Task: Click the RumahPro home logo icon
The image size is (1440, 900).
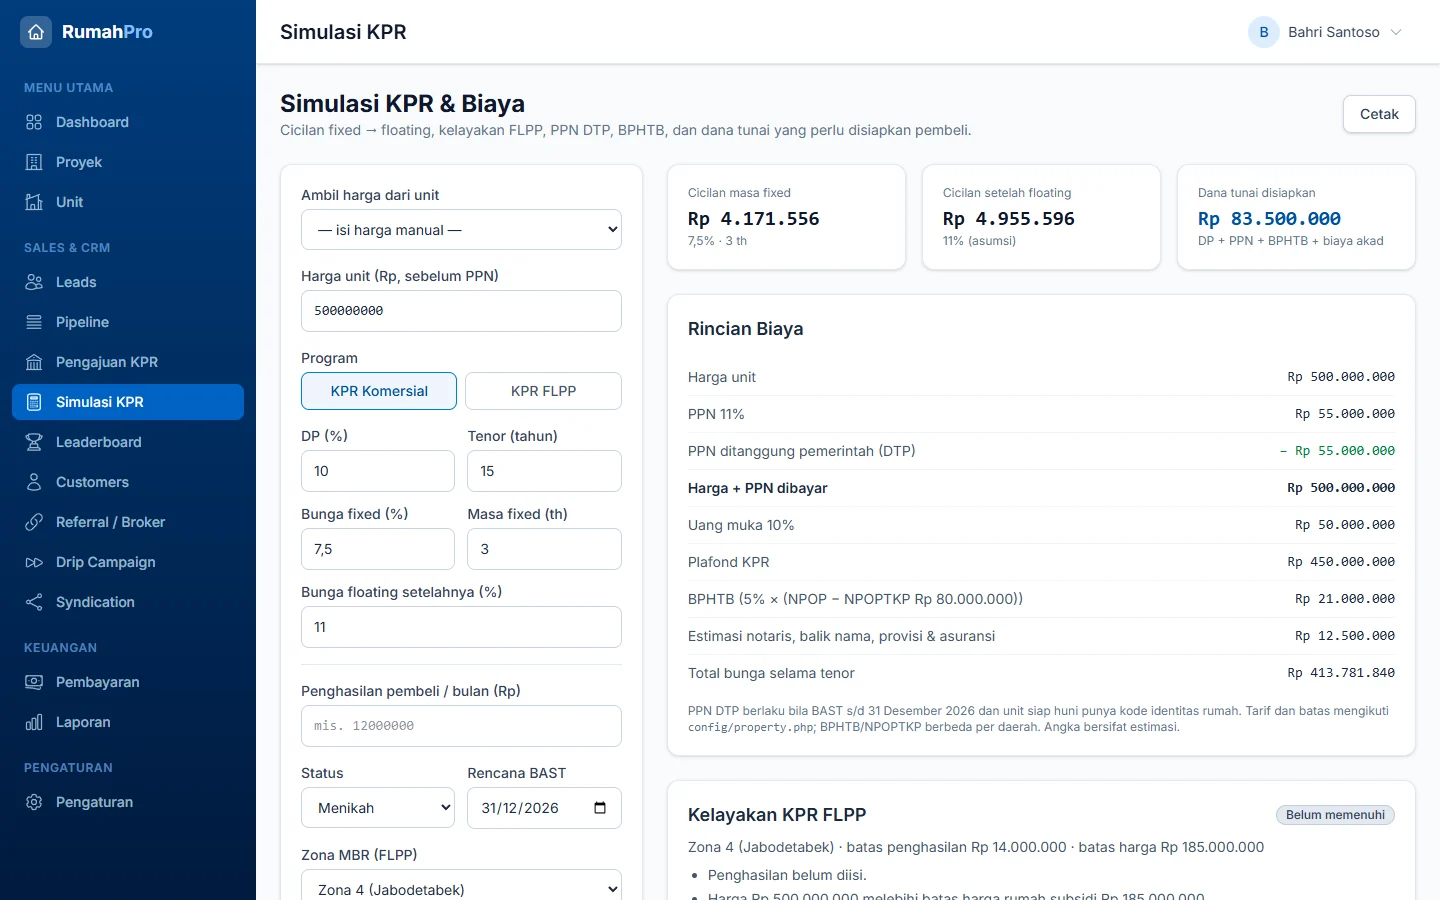Action: [x=36, y=32]
